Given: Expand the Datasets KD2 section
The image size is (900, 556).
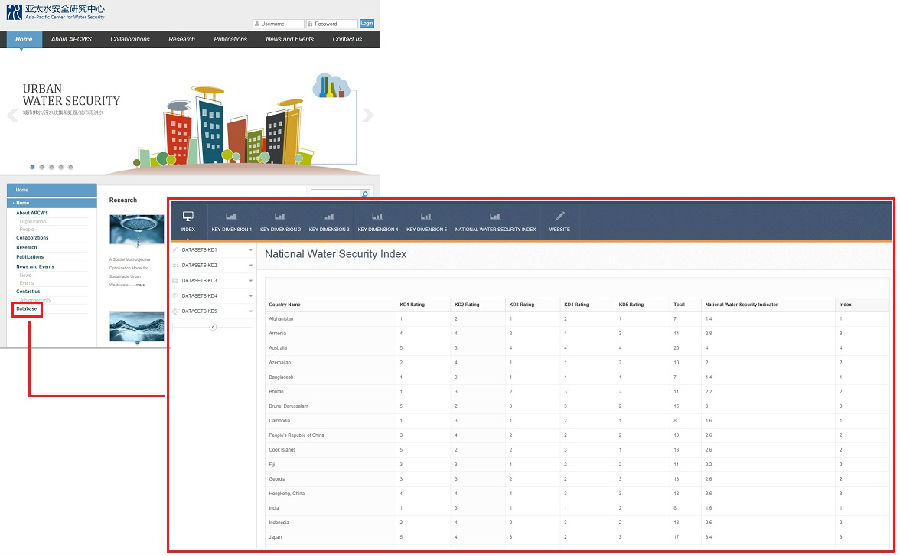Looking at the screenshot, I should pyautogui.click(x=249, y=265).
